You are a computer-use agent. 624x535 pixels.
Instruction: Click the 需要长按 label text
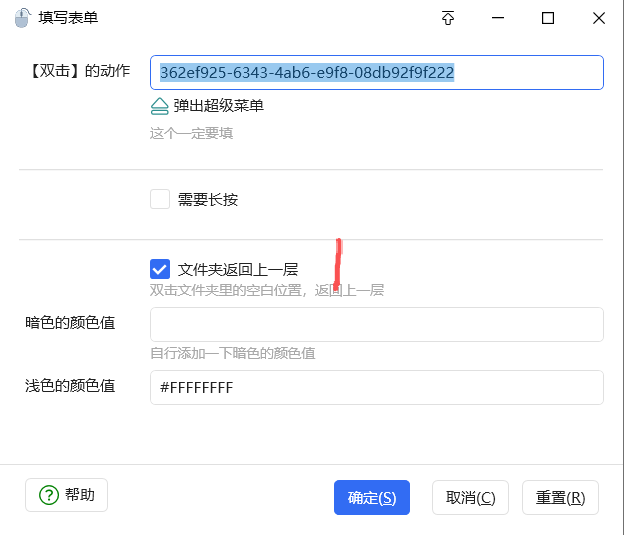point(208,199)
